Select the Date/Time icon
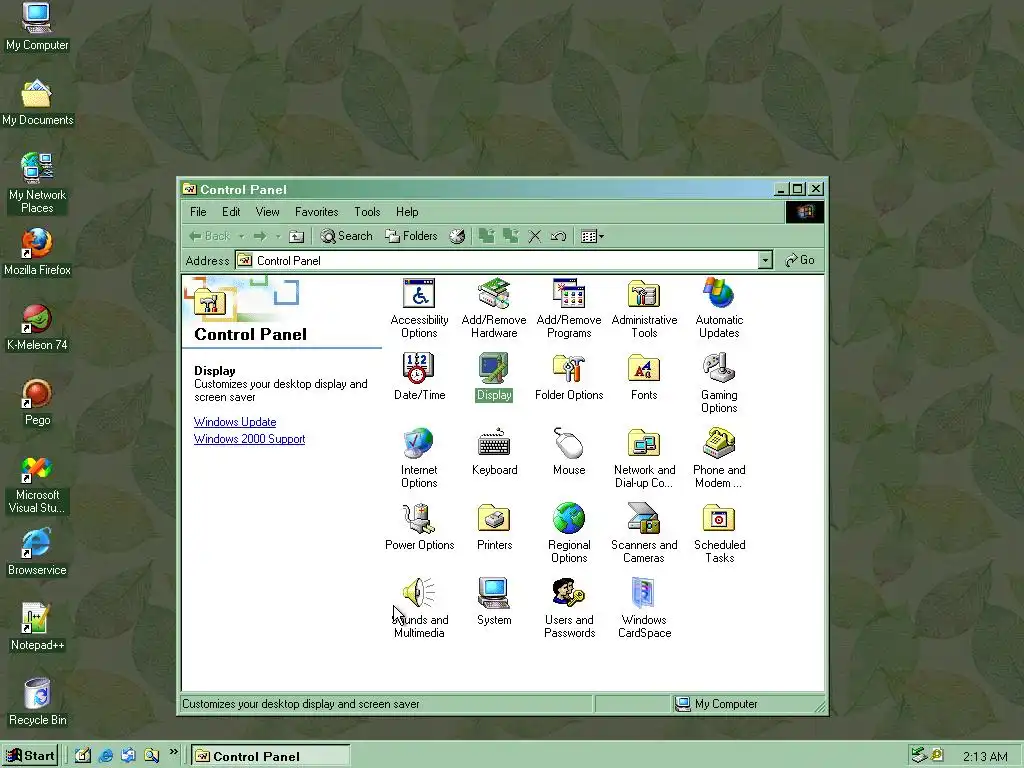This screenshot has height=768, width=1024. pos(419,376)
